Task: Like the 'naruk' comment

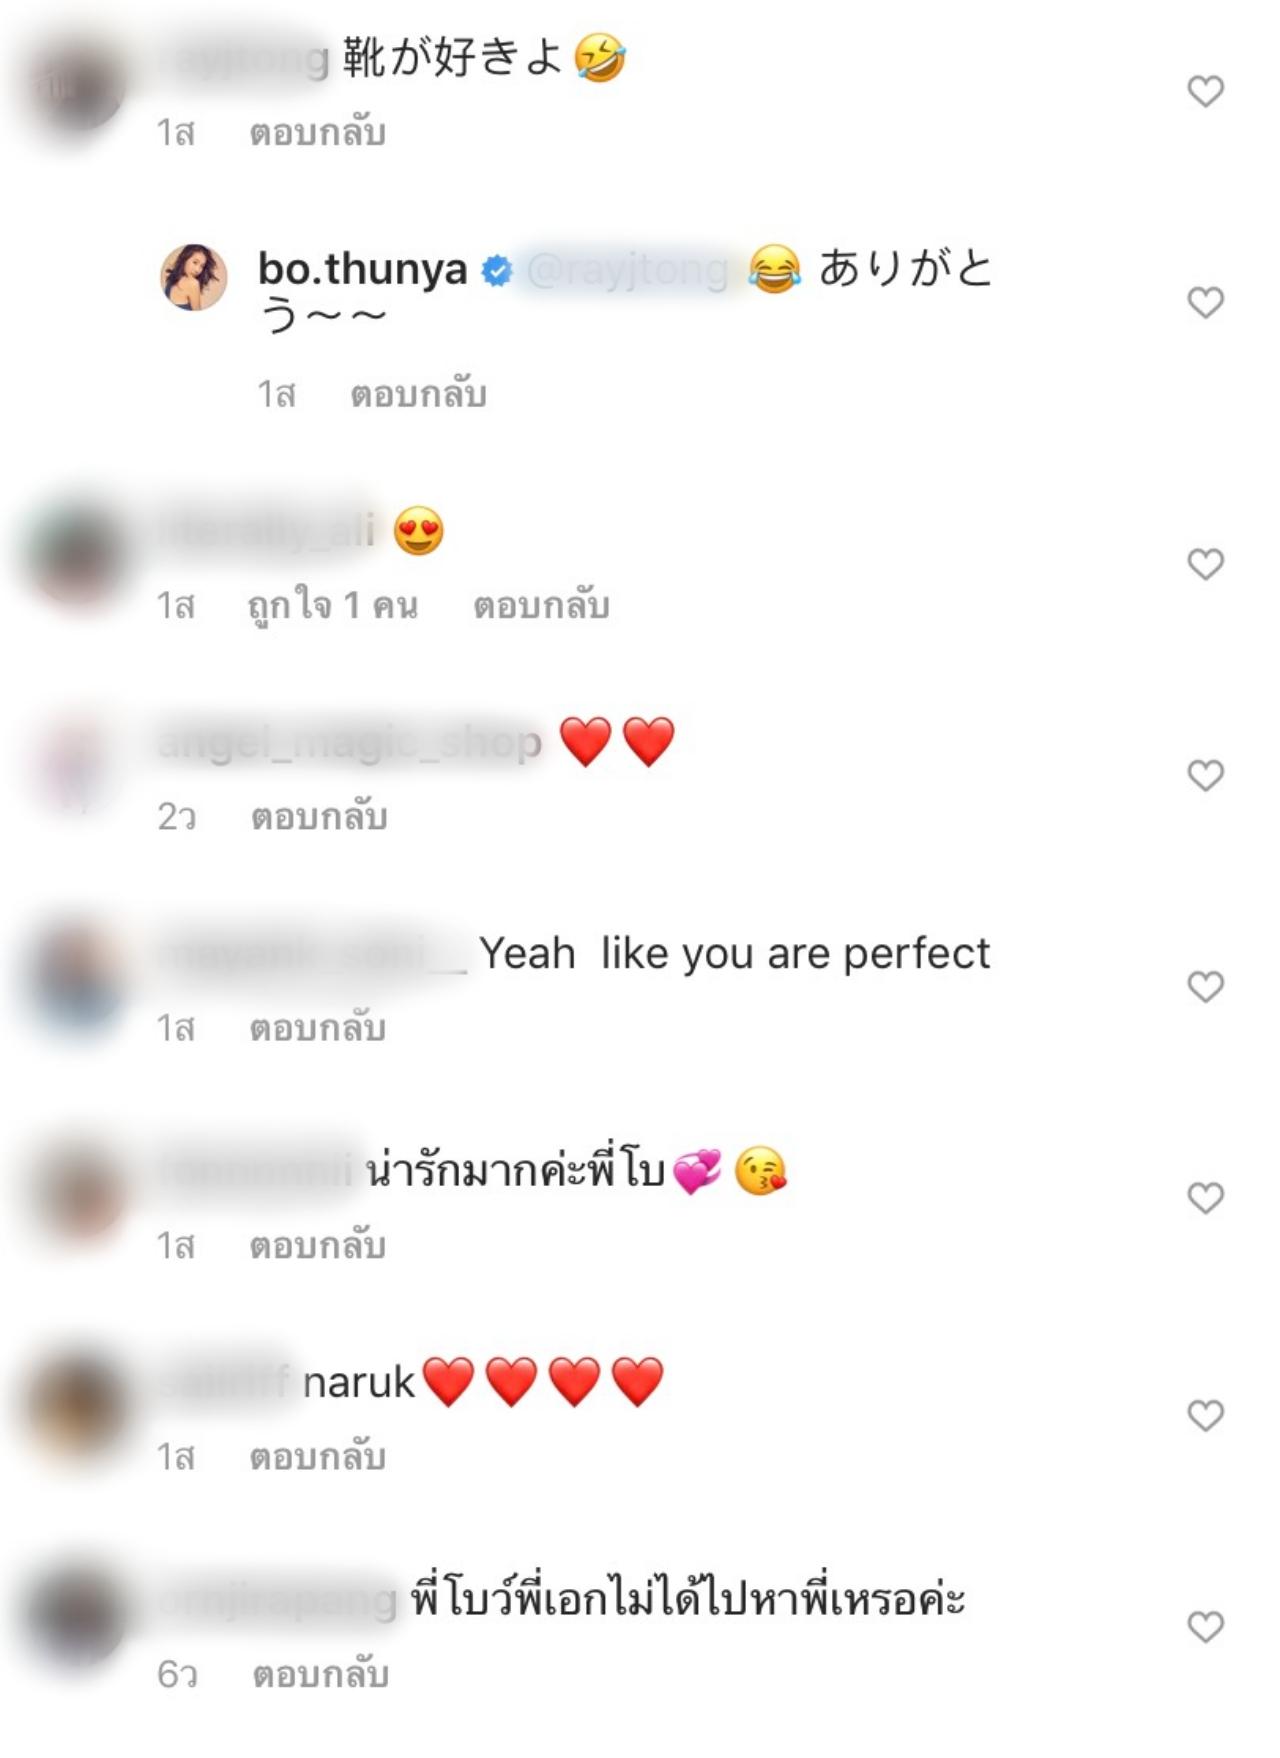Action: point(1205,1415)
